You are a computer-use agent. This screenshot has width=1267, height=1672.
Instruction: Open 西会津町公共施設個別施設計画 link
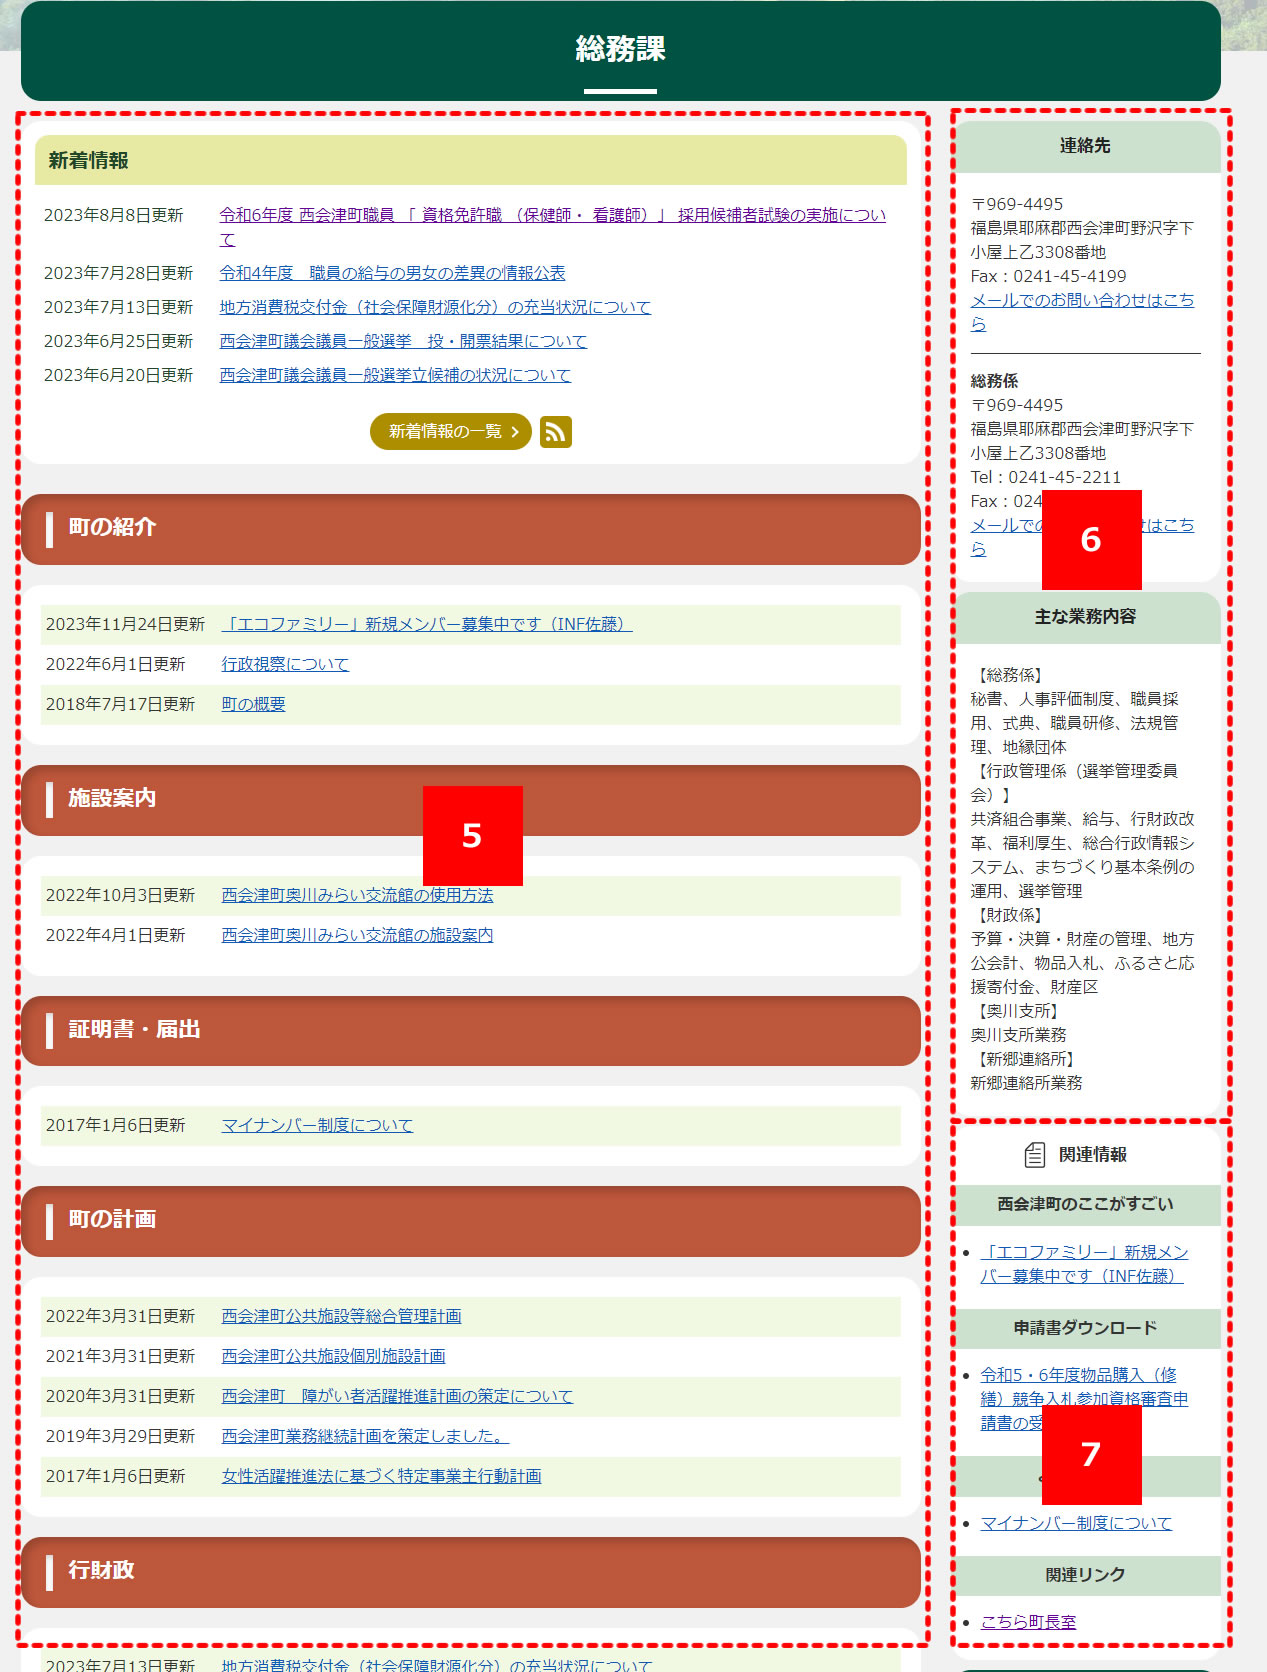tap(333, 1356)
